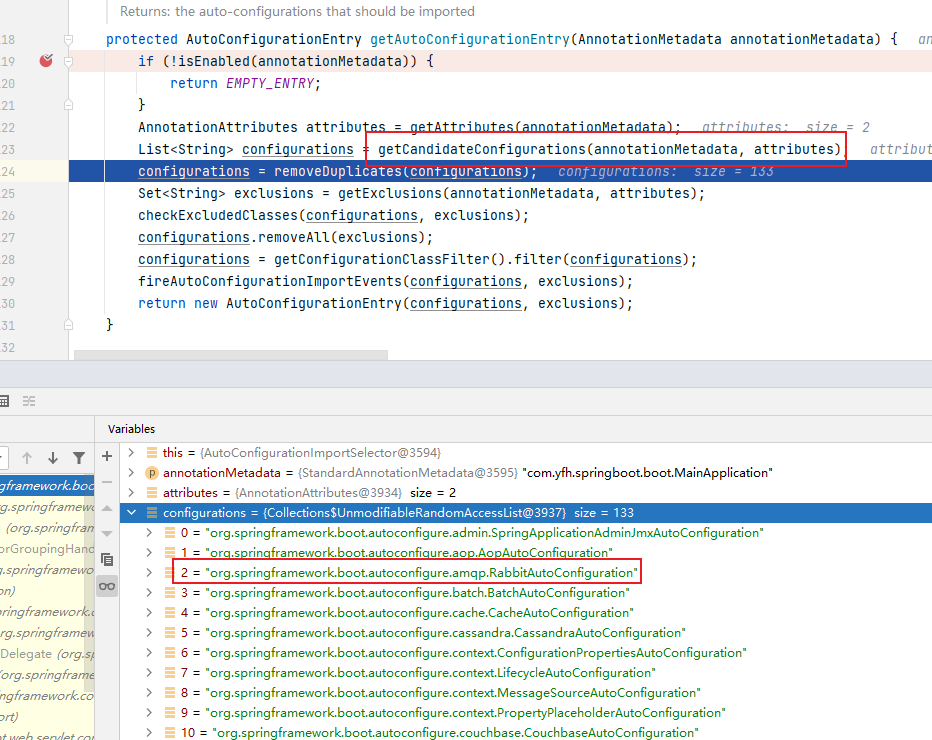Select element 1 AopAutoConfiguration
Viewport: 932px width, 740px height.
point(526,553)
